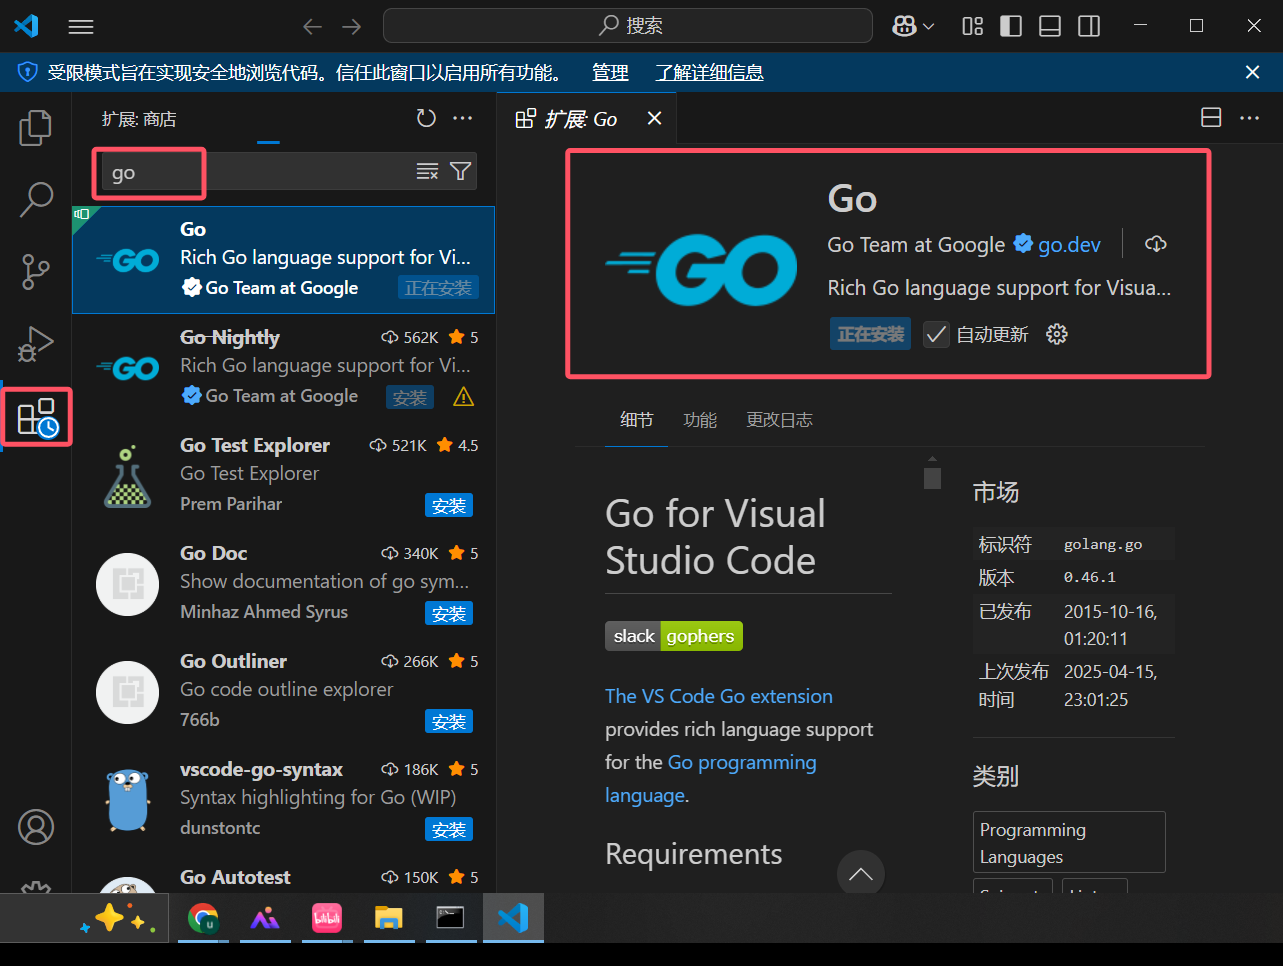The width and height of the screenshot is (1283, 966).
Task: Refresh the extensions marketplace list
Action: click(426, 119)
